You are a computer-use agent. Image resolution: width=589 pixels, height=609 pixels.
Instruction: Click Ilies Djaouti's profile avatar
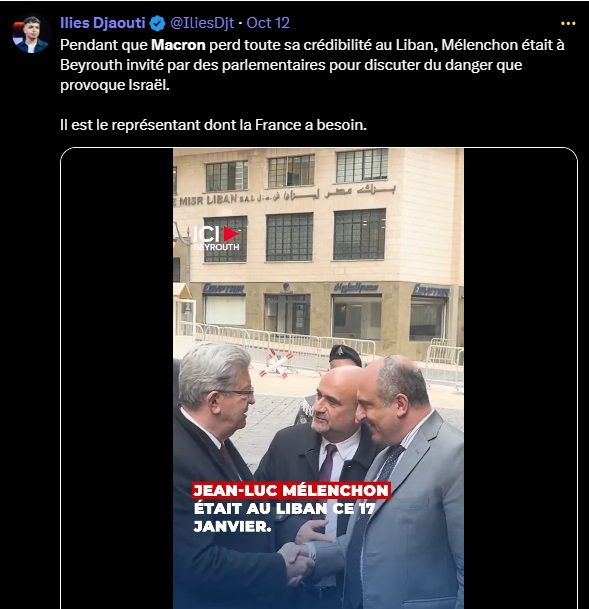tap(30, 34)
